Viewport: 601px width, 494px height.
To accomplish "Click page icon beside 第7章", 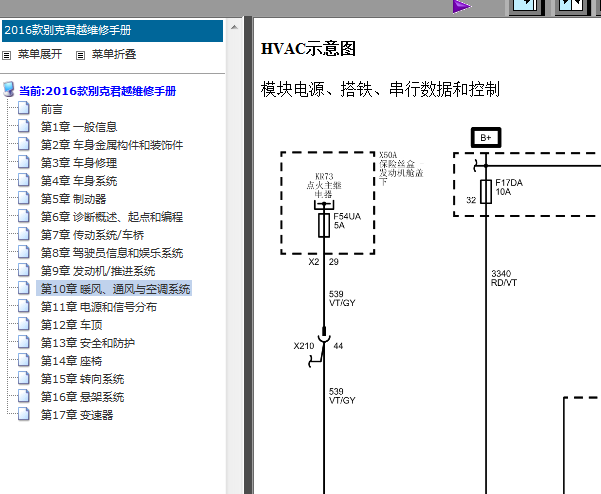I will click(x=24, y=235).
